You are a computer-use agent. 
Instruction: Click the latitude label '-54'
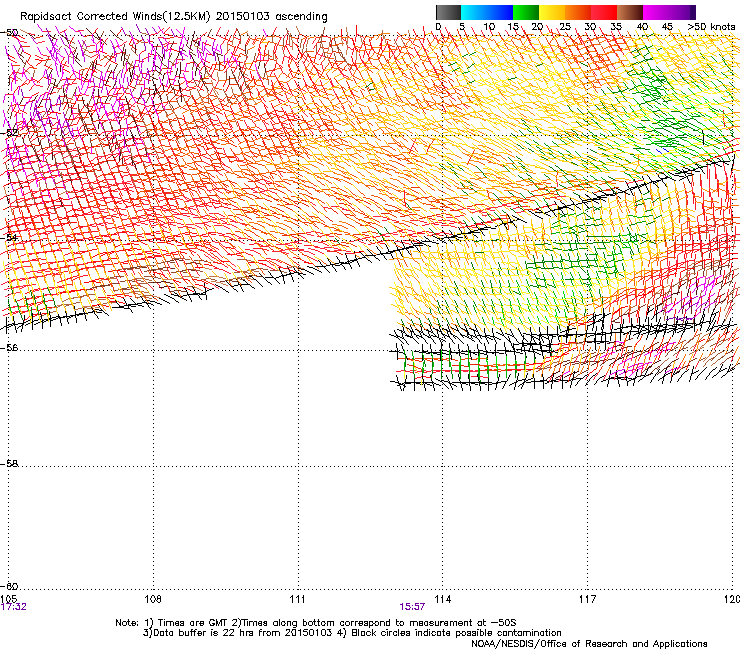(x=10, y=237)
